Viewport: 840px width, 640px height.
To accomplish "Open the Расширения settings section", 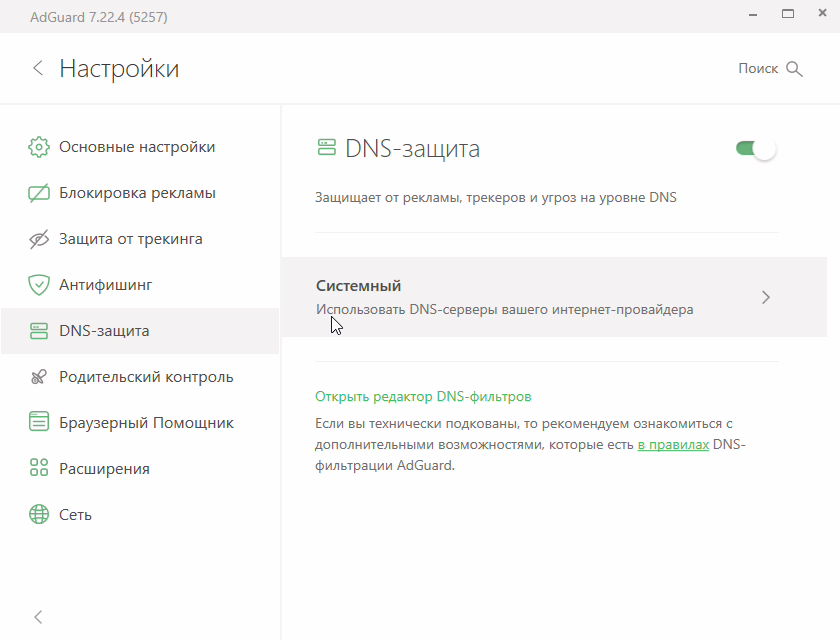I will [x=104, y=469].
